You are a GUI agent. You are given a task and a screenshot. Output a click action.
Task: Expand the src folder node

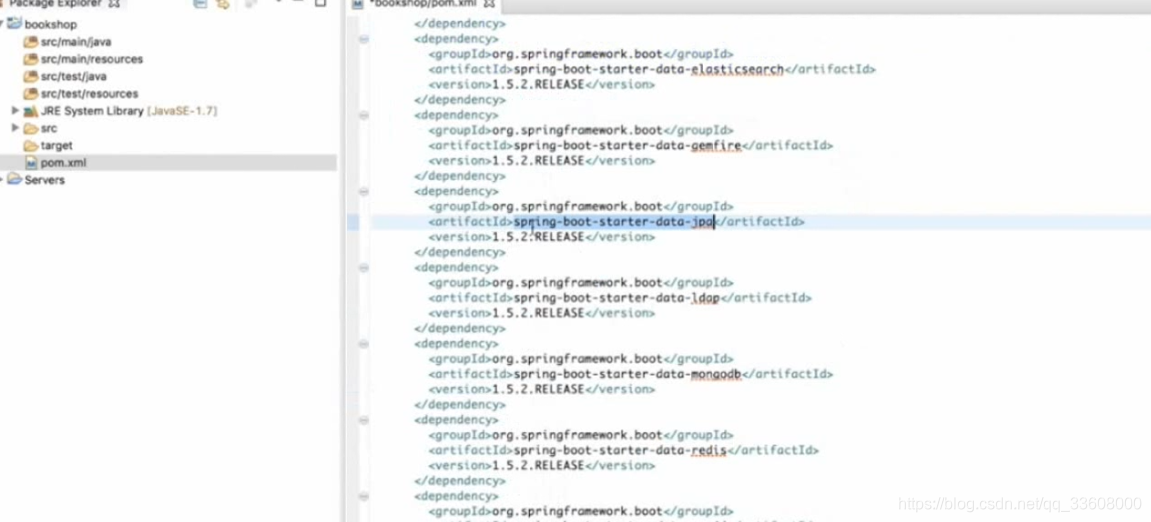coord(15,128)
